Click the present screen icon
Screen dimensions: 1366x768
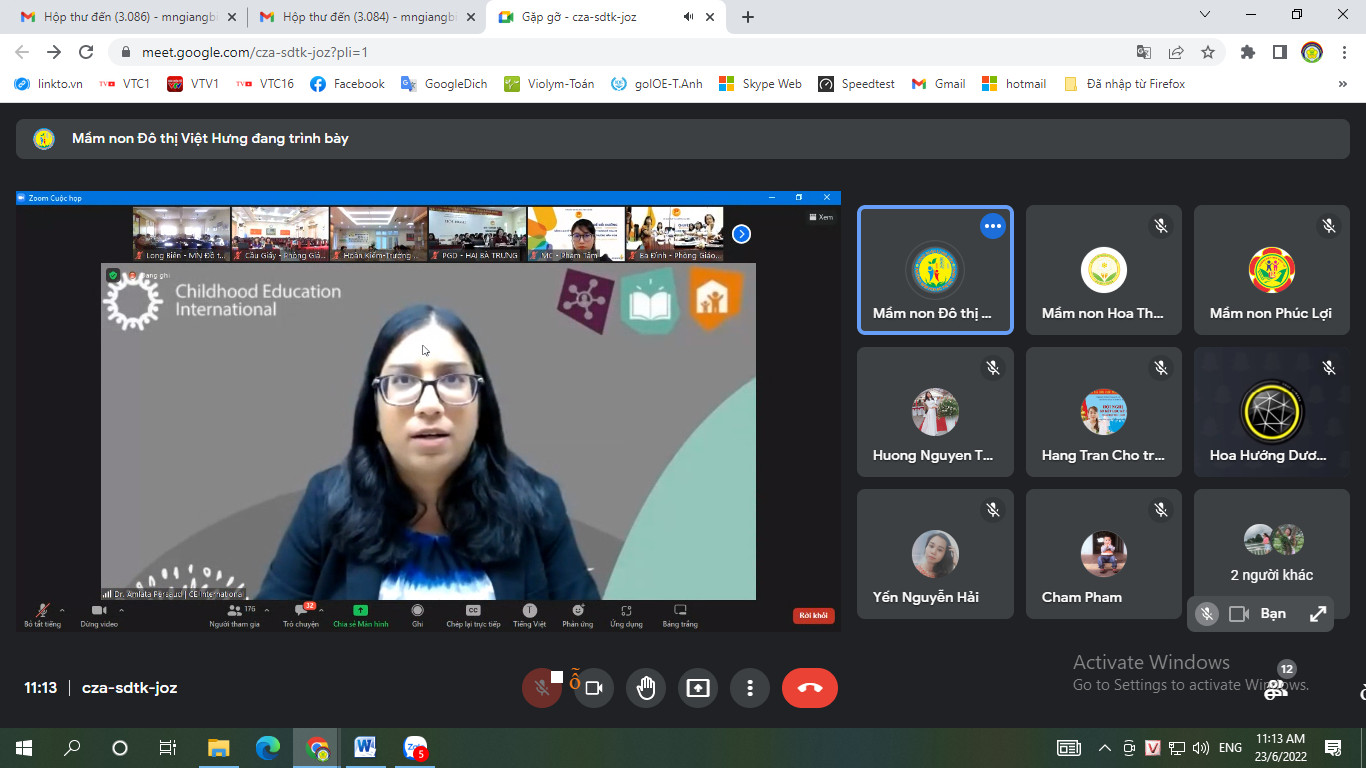698,688
